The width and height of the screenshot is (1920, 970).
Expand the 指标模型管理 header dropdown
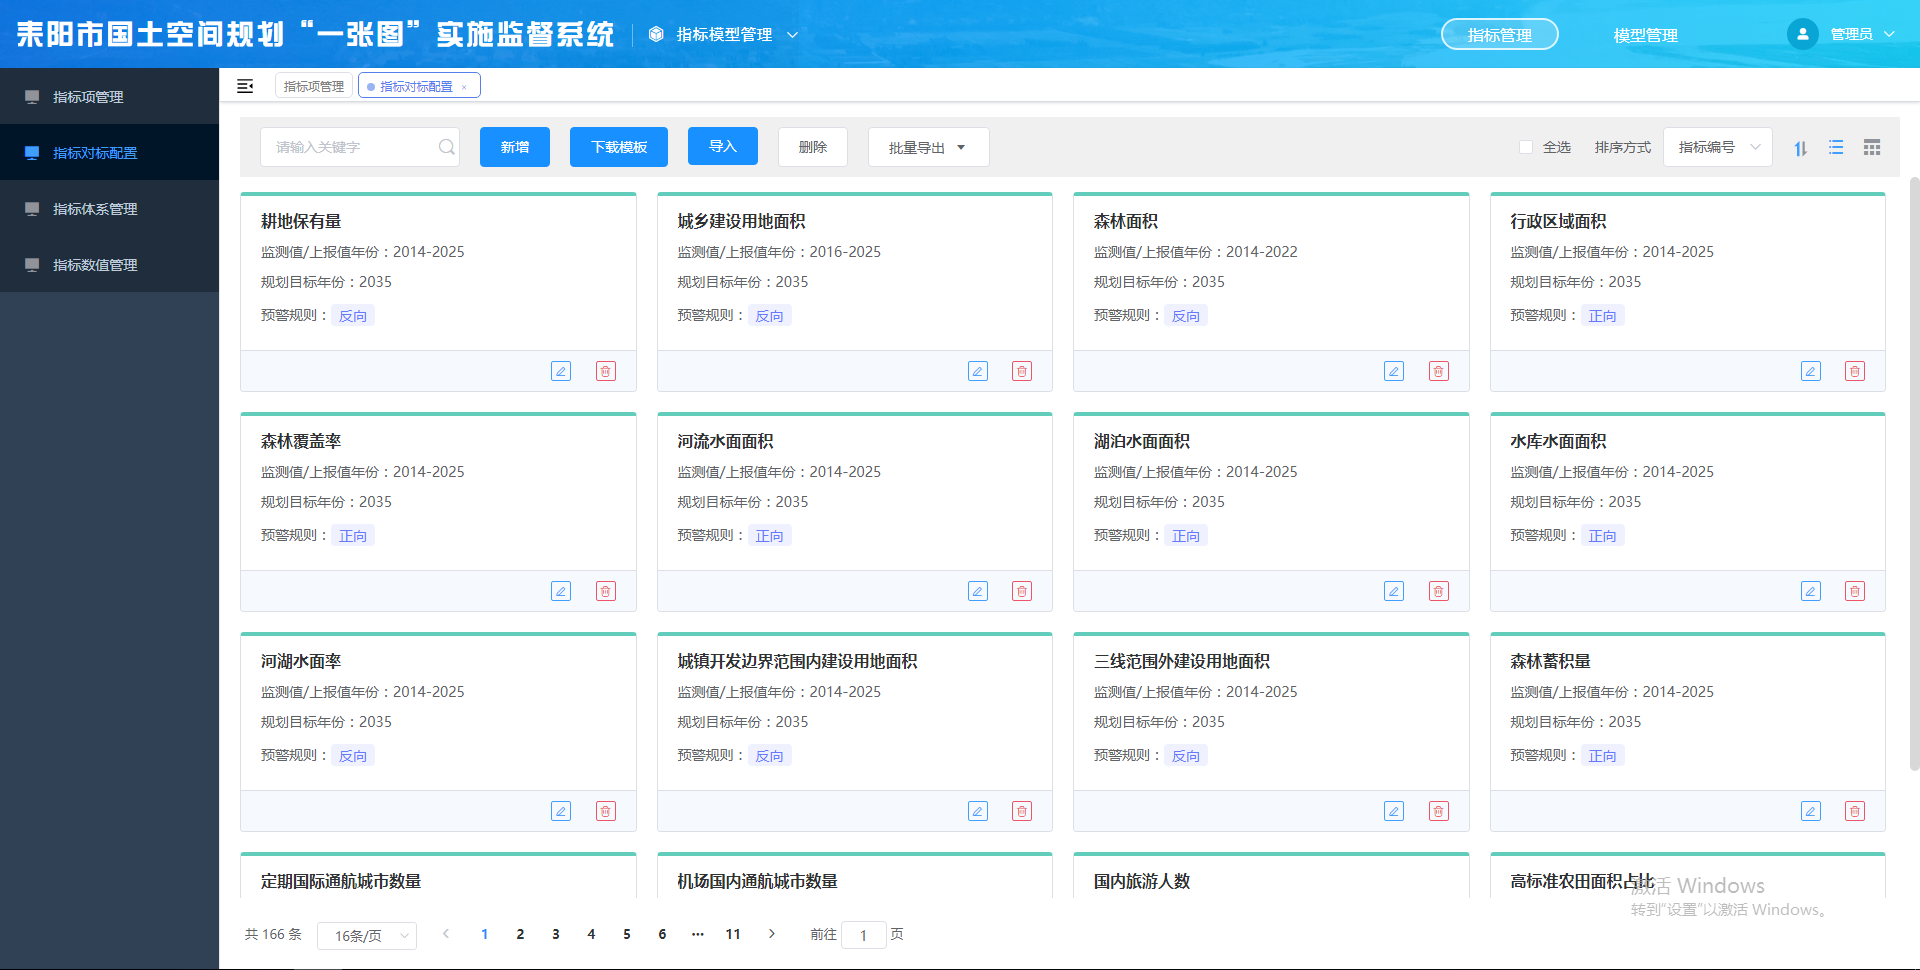(x=723, y=34)
